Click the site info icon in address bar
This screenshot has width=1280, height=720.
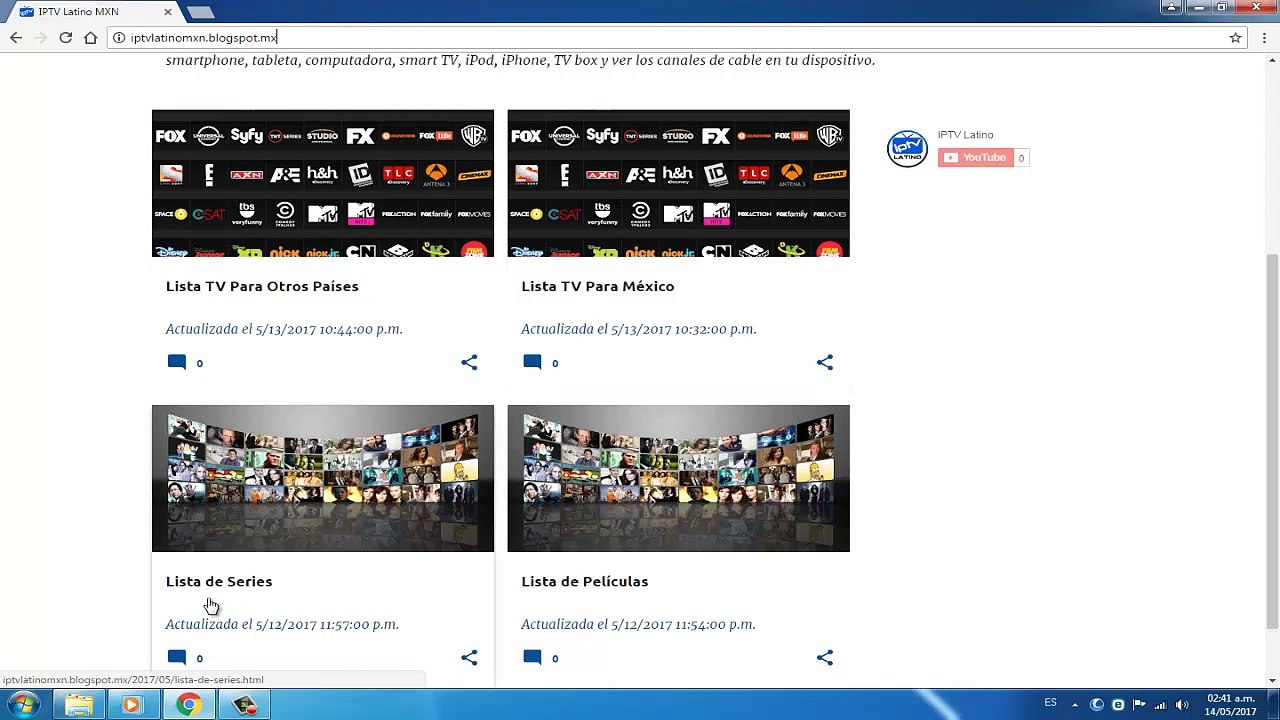118,37
